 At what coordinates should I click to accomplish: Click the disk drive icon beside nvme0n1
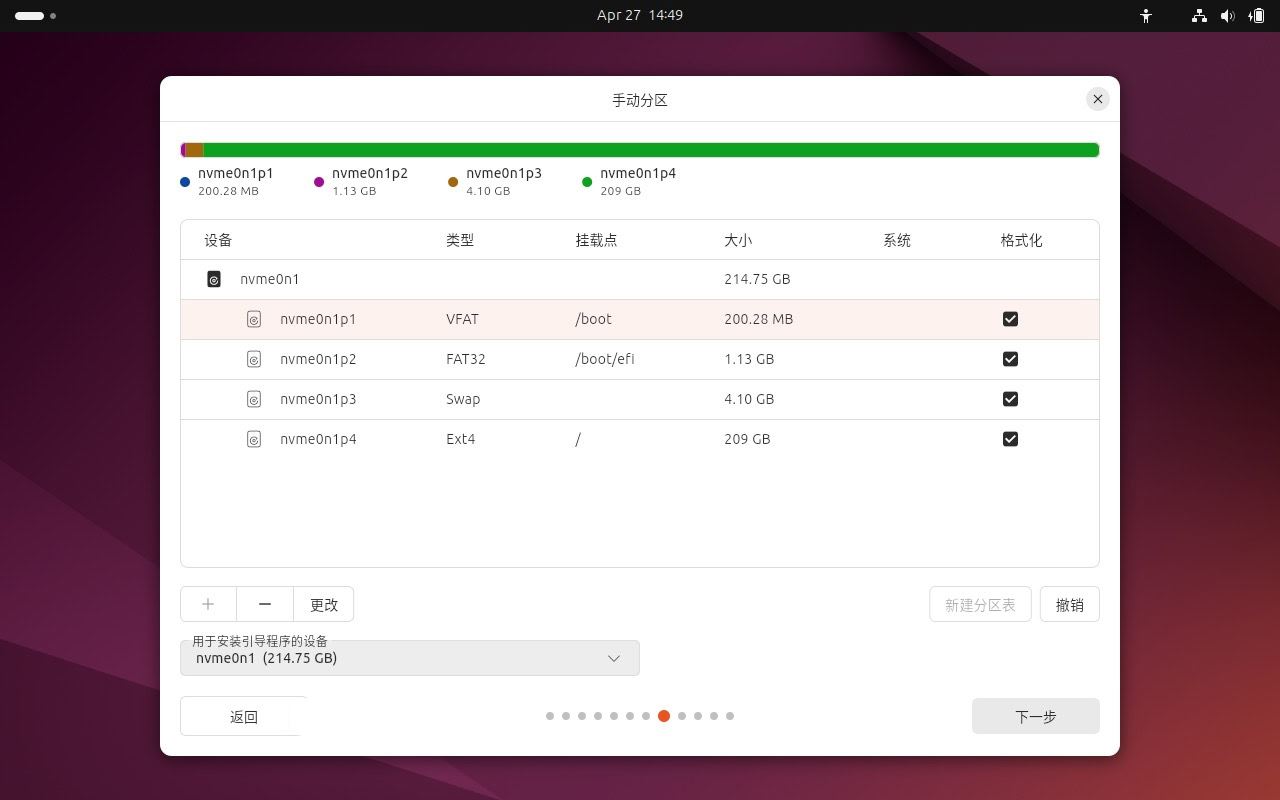(x=213, y=279)
